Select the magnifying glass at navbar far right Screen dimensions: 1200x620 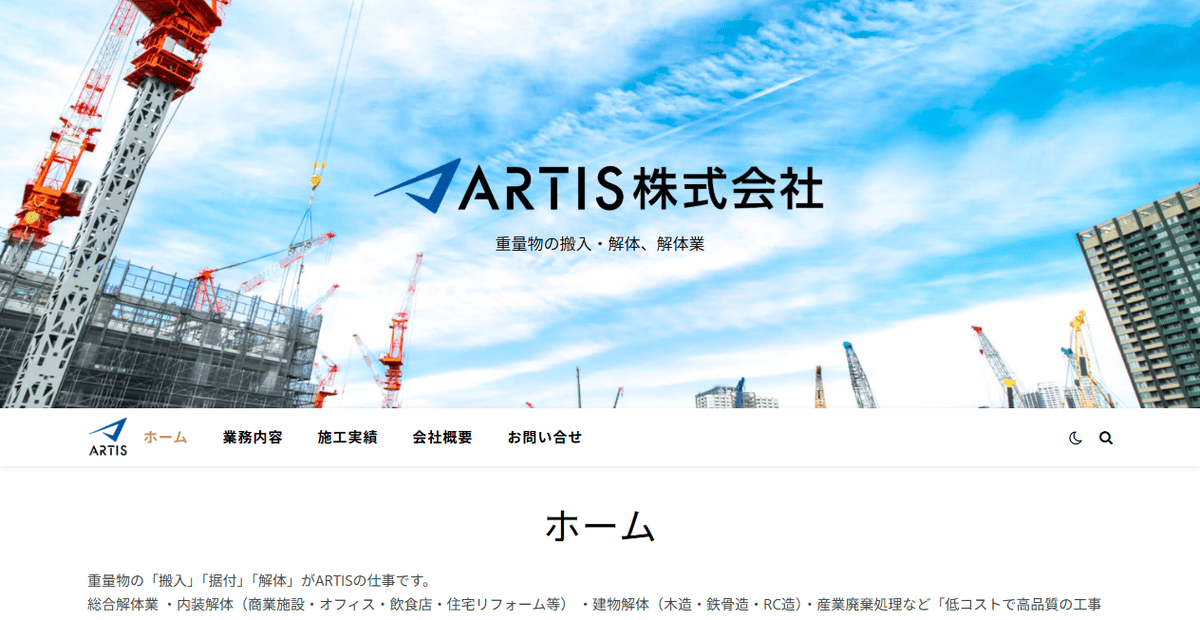(x=1104, y=437)
